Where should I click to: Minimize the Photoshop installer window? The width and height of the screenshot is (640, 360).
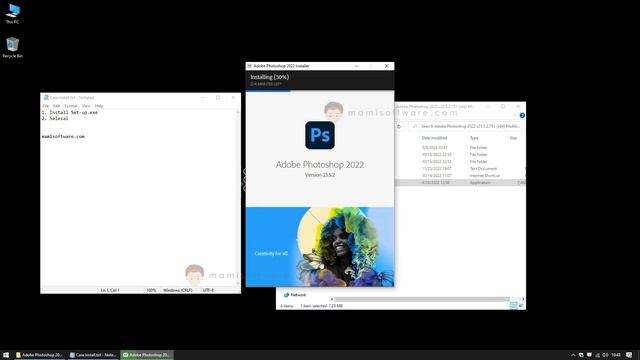356,66
